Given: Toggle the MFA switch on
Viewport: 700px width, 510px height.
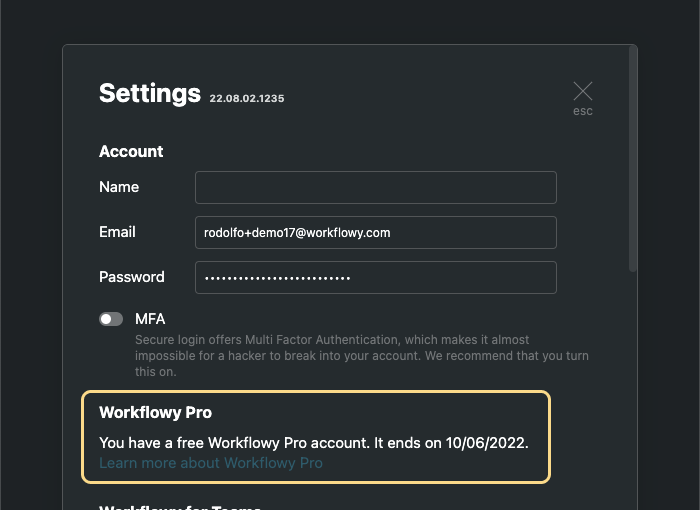Looking at the screenshot, I should click(x=111, y=319).
